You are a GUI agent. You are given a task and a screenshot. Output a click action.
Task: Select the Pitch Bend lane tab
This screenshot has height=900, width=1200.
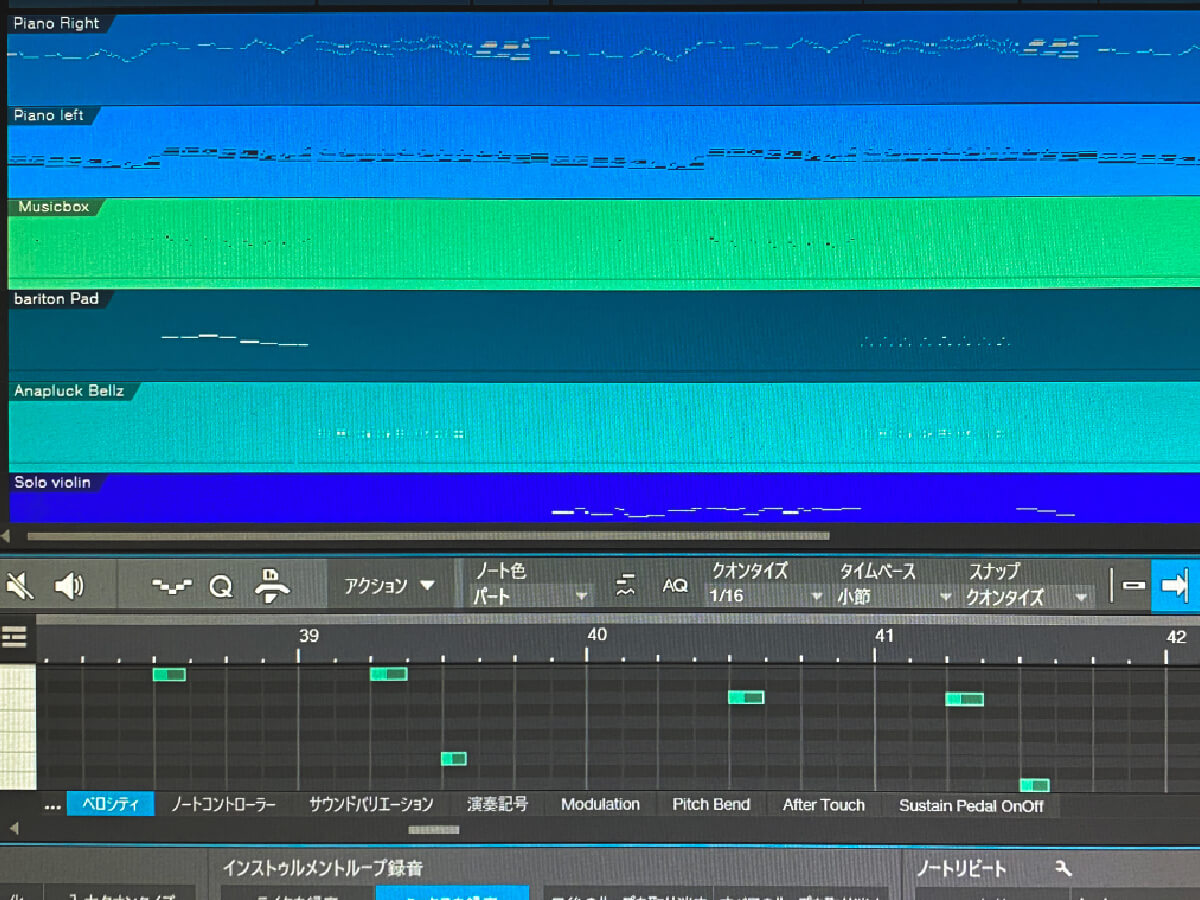(x=711, y=804)
